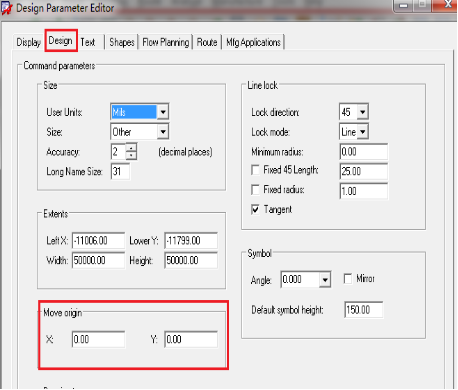Switch to the Shapes tab

point(122,42)
